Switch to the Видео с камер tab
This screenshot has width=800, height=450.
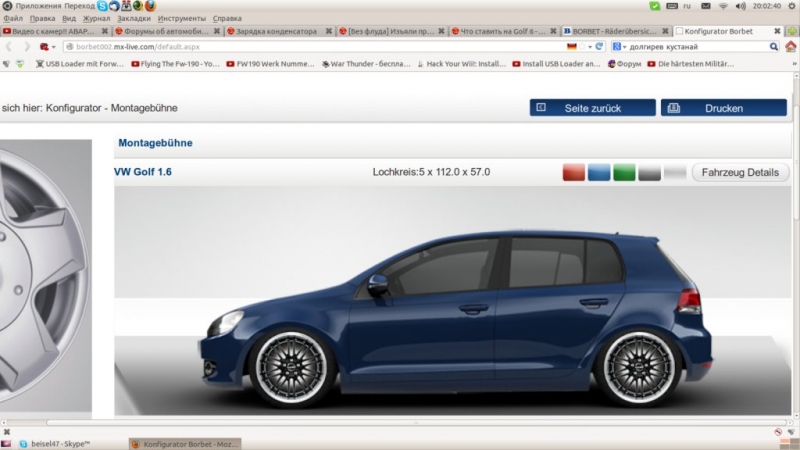click(55, 31)
